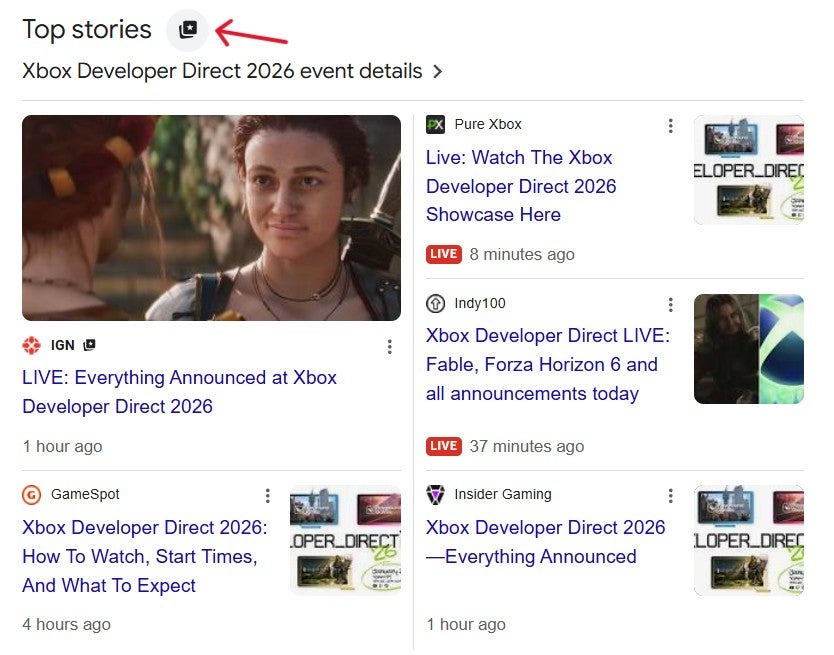This screenshot has width=834, height=655.
Task: Open the Pure Xbox showcase headline link
Action: (x=520, y=186)
